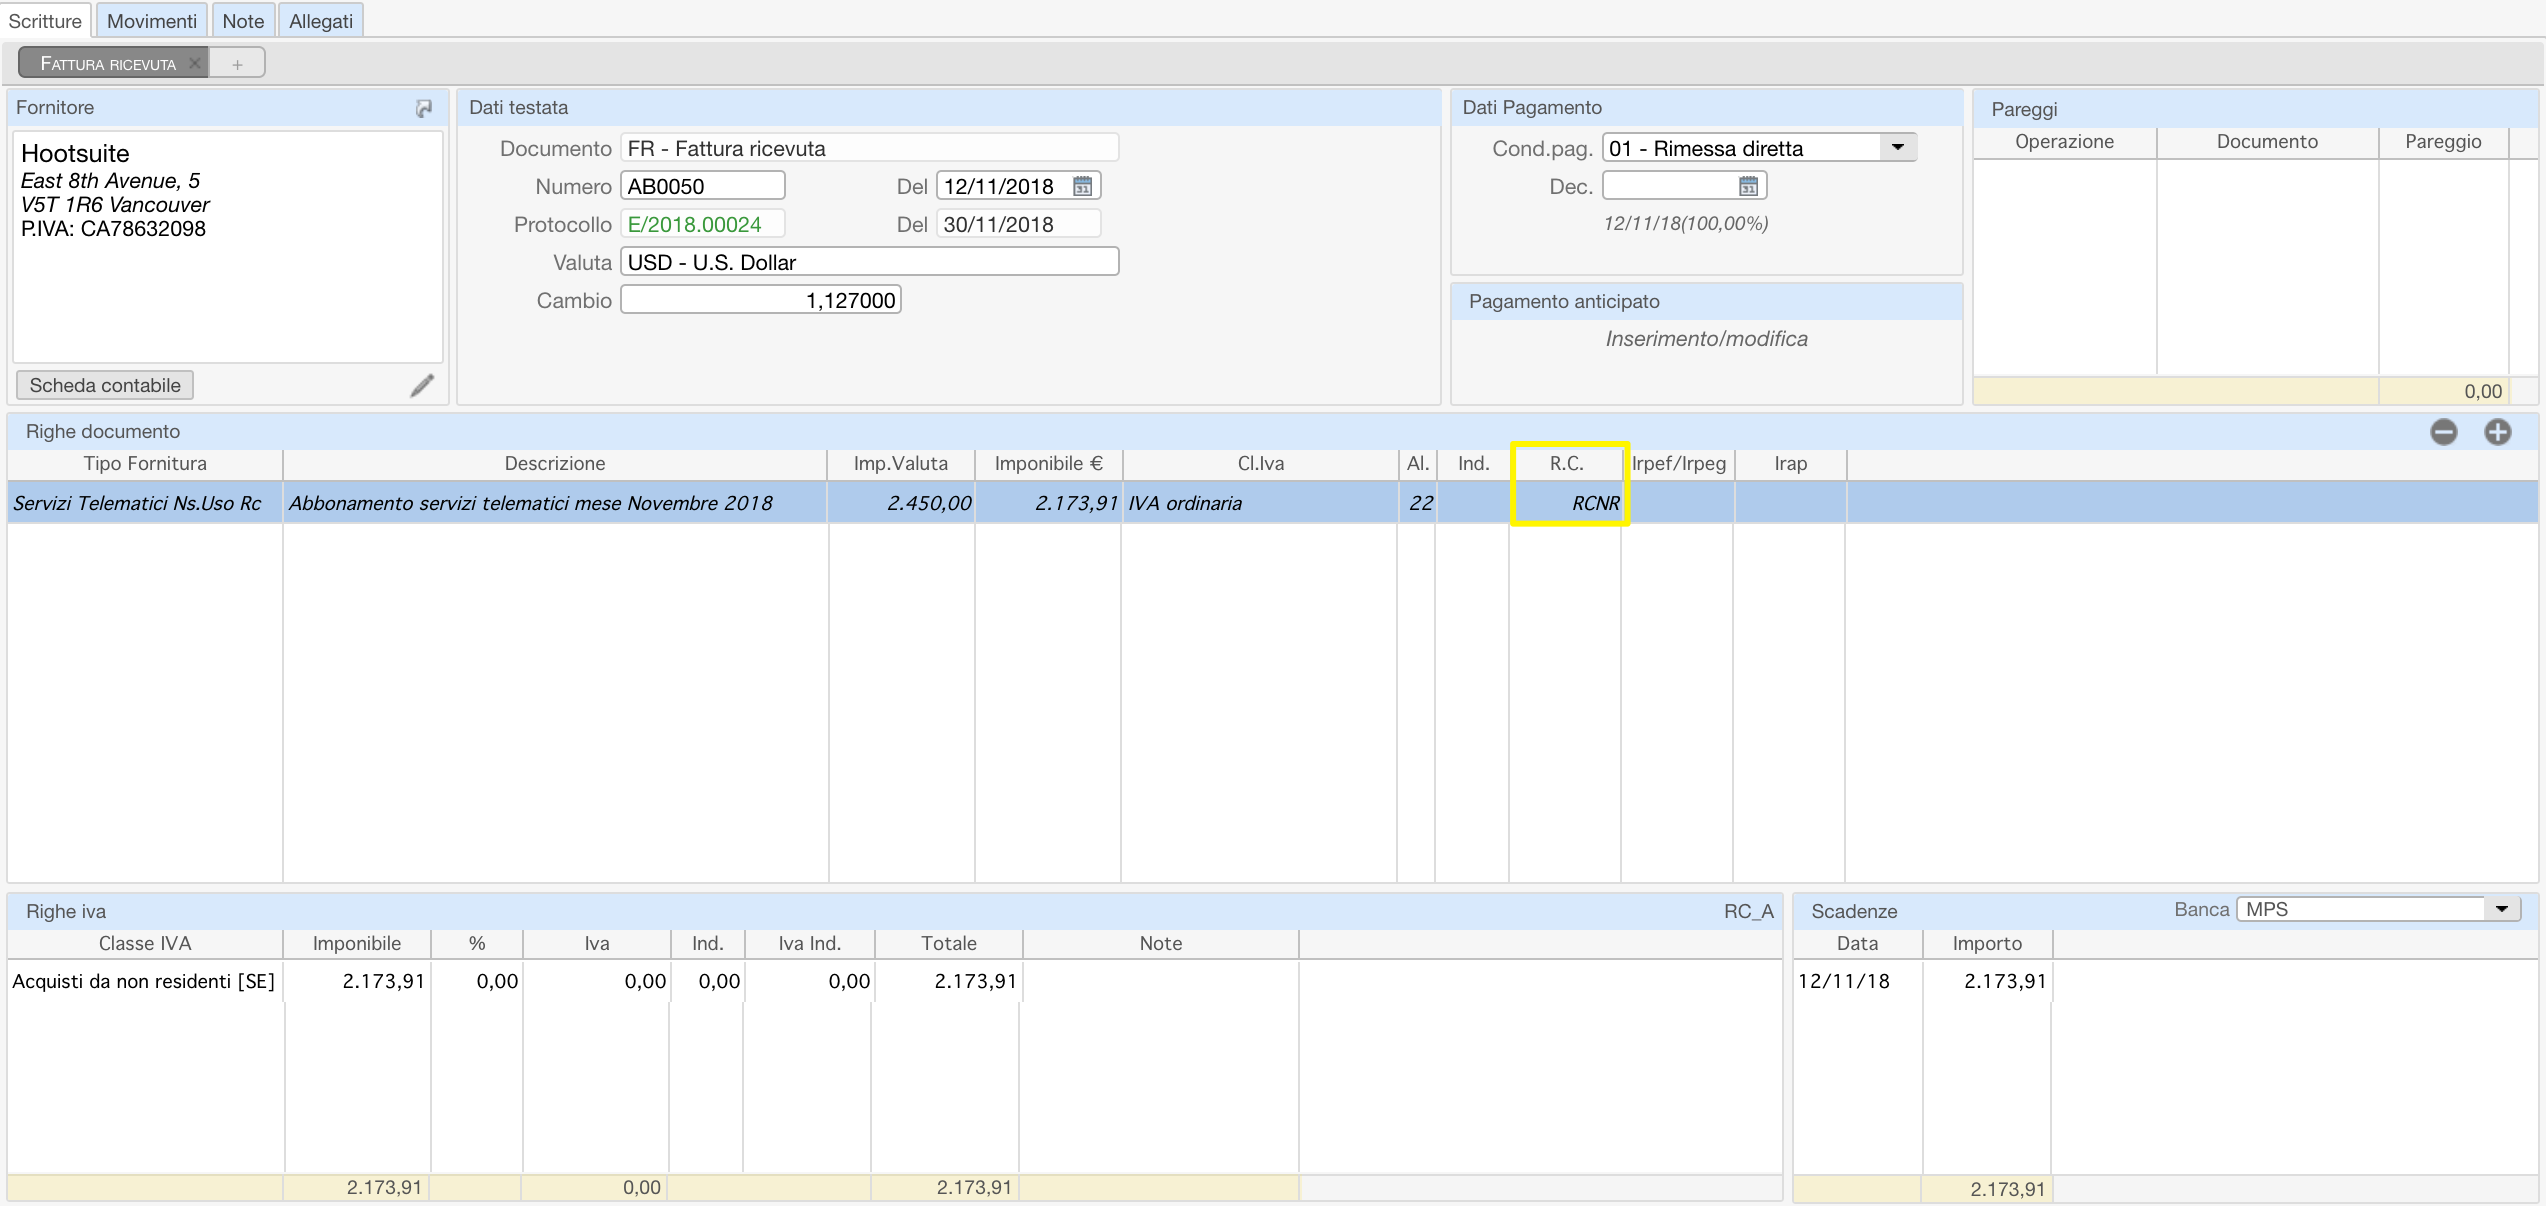Click Totale column header in Righe iva
Image resolution: width=2546 pixels, height=1206 pixels.
(x=948, y=944)
